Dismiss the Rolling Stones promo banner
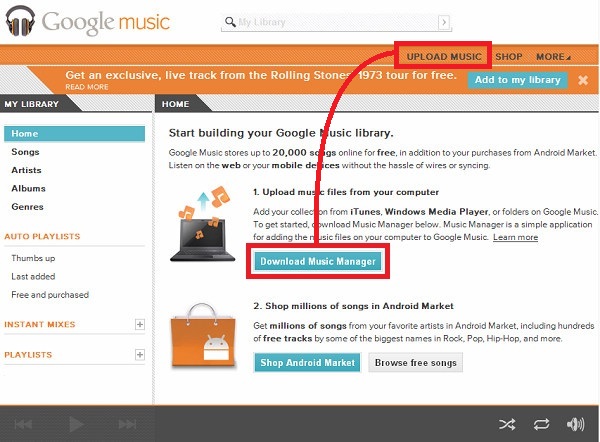Image resolution: width=600 pixels, height=442 pixels. tap(583, 80)
